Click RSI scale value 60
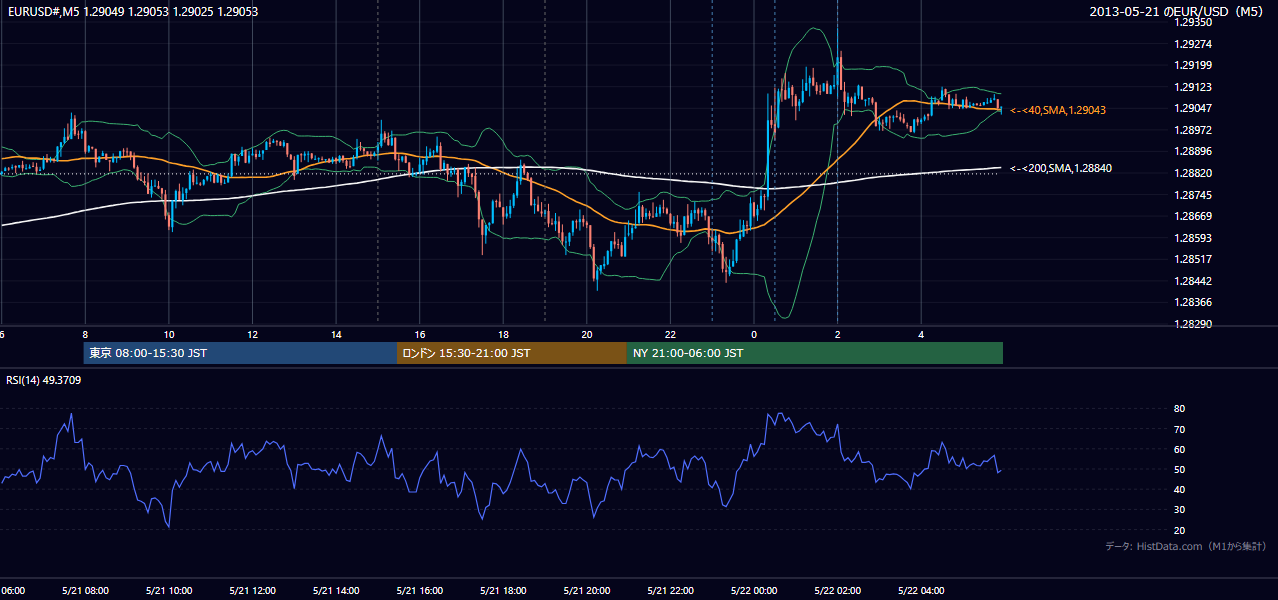The image size is (1278, 600). click(x=1179, y=450)
